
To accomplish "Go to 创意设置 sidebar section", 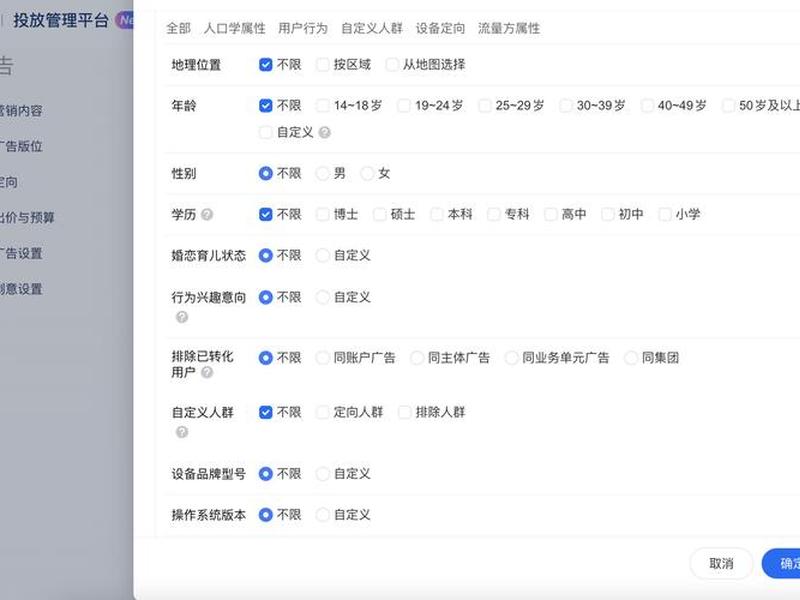I will (20, 289).
